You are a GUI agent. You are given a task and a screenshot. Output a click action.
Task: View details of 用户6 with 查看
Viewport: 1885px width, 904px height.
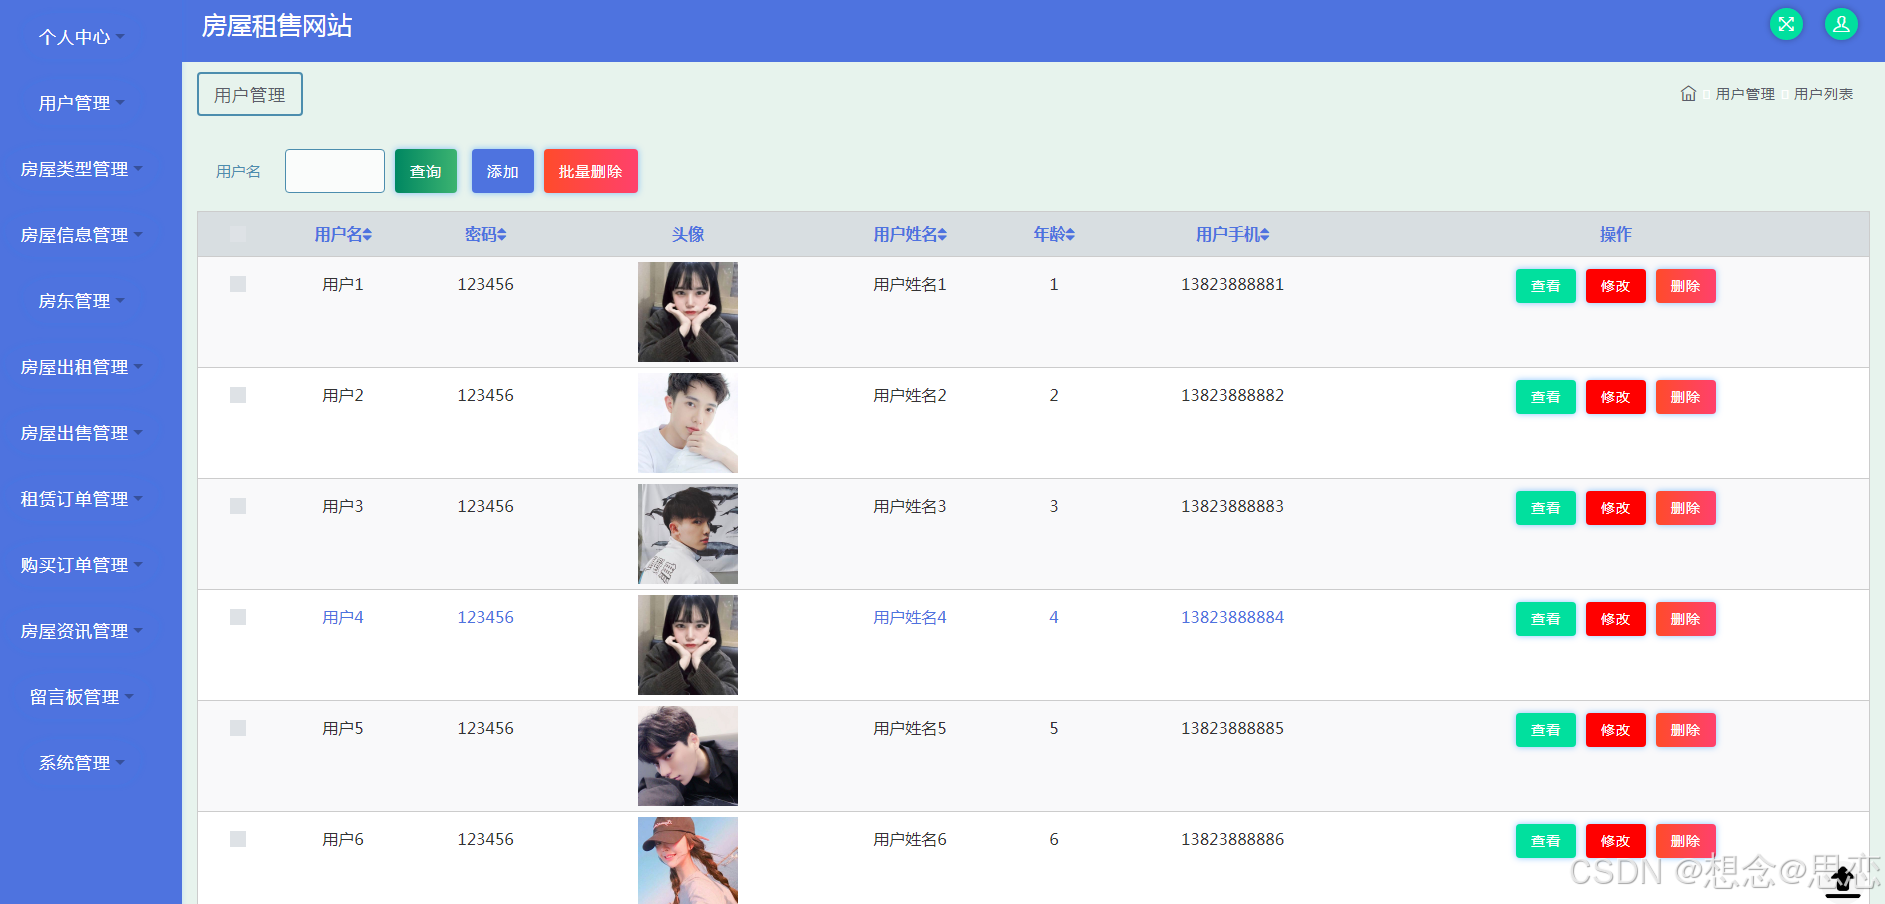[x=1546, y=841]
